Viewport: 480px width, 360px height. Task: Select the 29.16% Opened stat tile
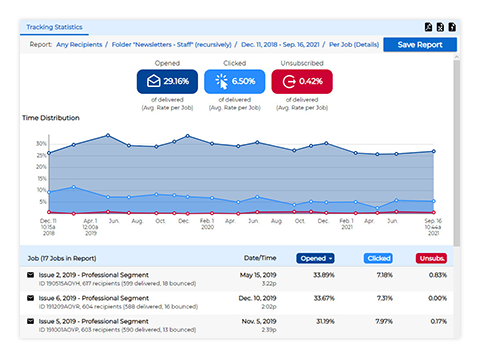[x=167, y=81]
